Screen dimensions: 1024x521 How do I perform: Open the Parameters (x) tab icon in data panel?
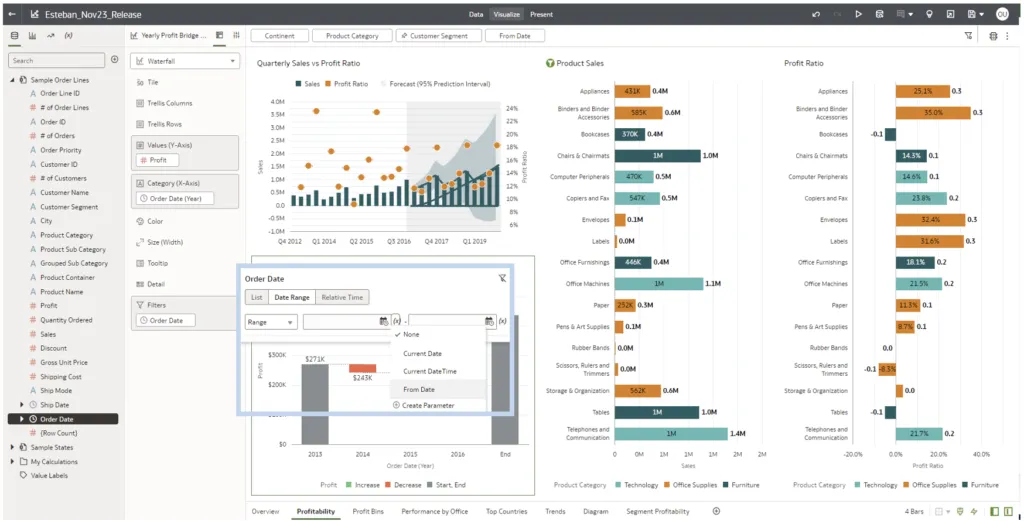68,35
